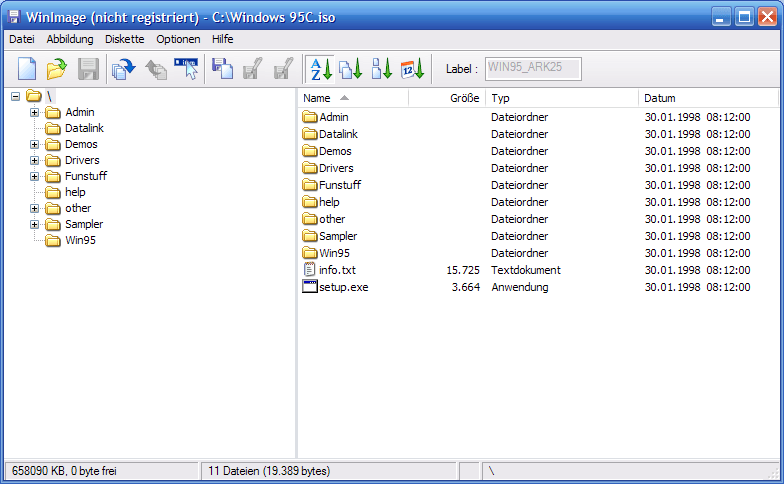
Task: Maximize the WinImage window
Action: coord(744,16)
